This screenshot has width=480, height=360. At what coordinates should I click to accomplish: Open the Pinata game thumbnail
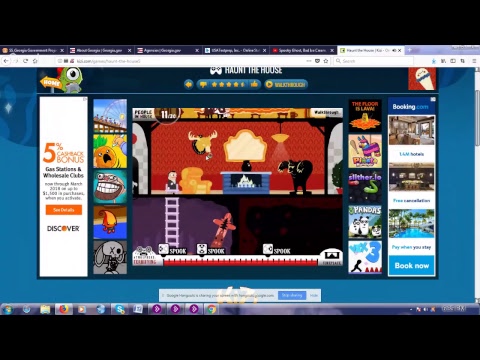click(x=365, y=151)
